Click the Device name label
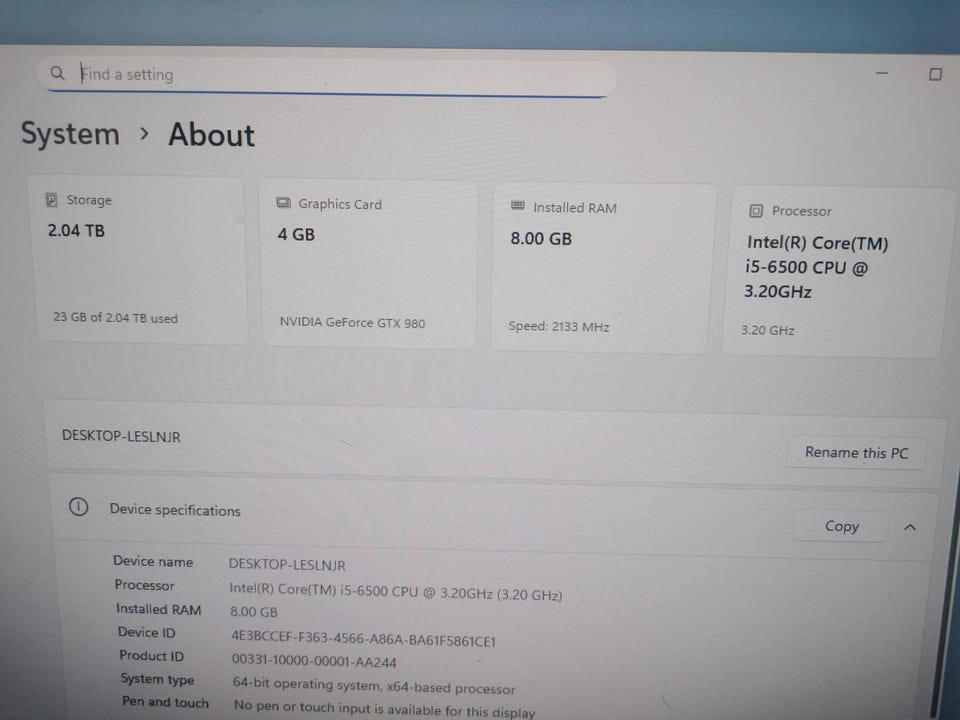 [x=153, y=561]
